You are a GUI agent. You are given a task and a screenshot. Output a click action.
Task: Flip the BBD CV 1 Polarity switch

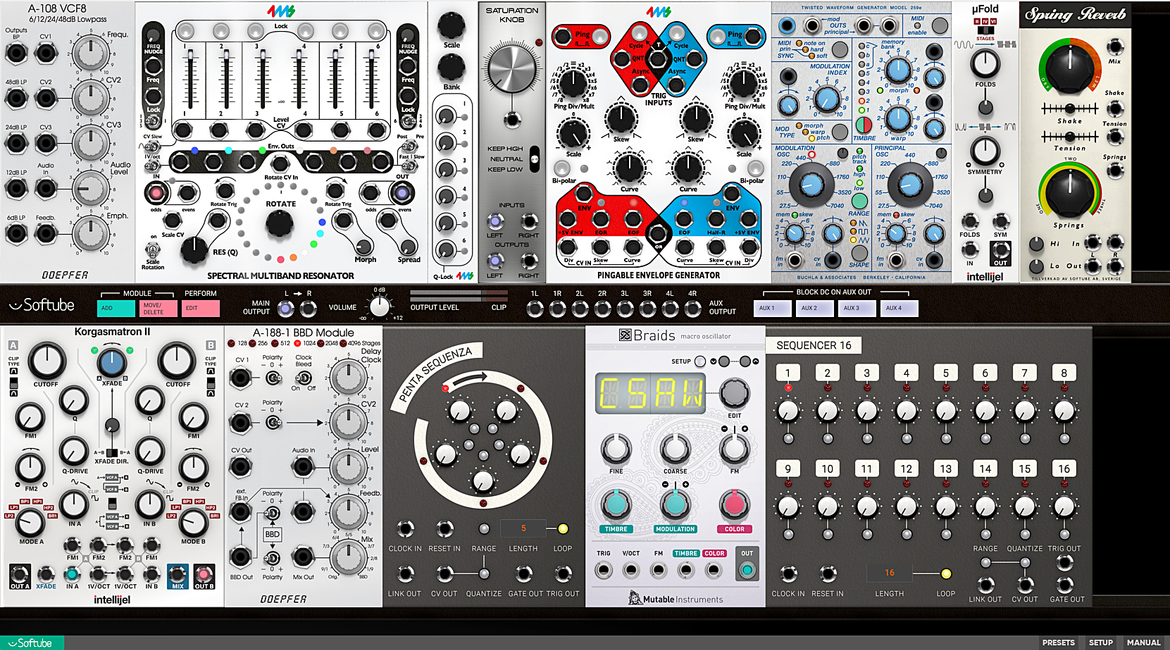pyautogui.click(x=273, y=378)
